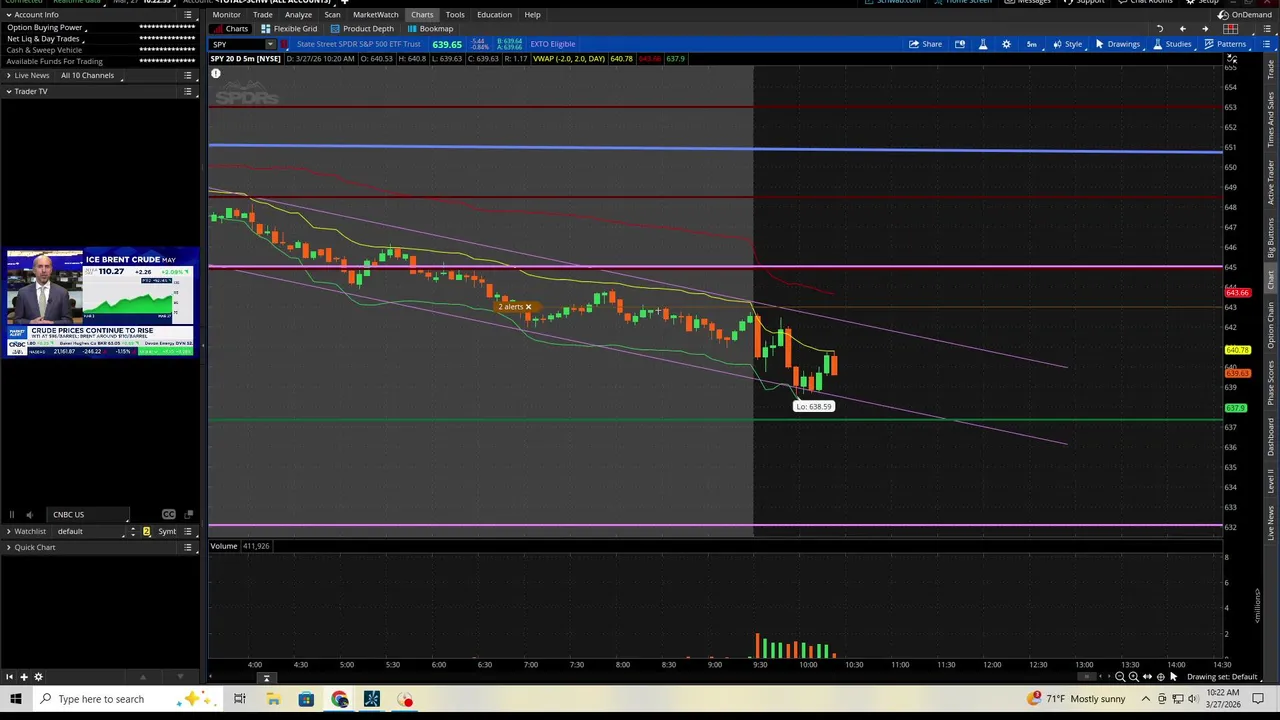Click the chart alerts calendar icon

point(960,44)
